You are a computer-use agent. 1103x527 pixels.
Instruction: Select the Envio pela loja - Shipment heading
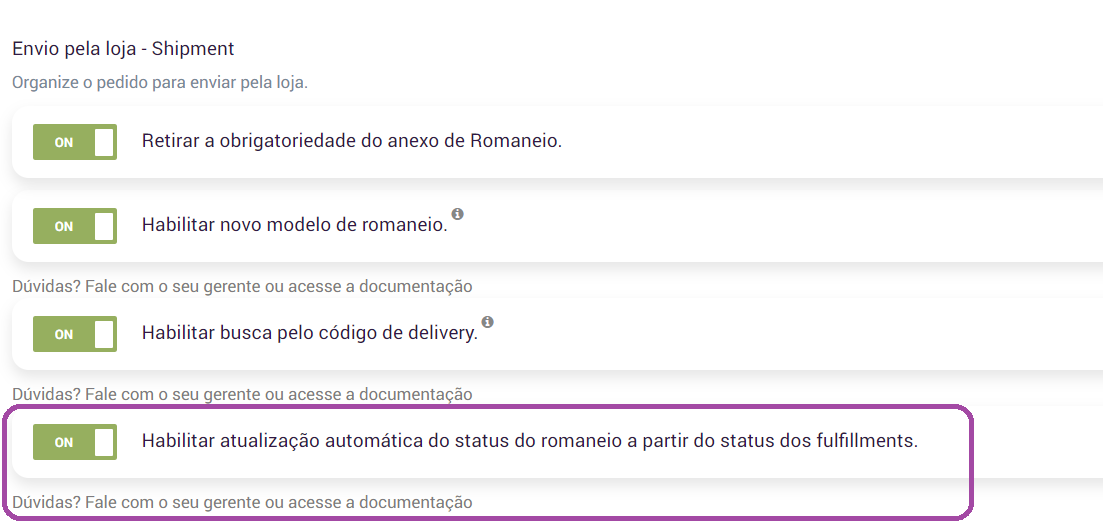[123, 48]
